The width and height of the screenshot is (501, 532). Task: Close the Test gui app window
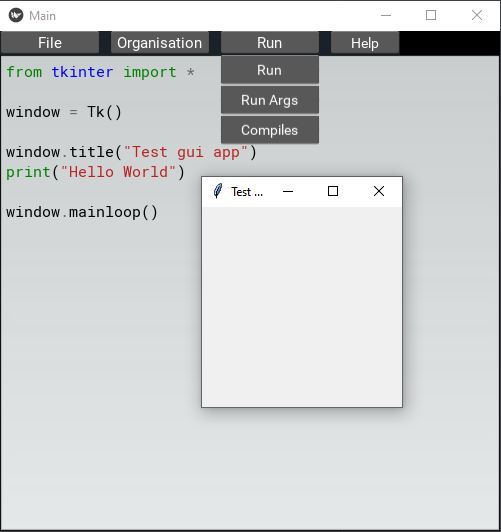[x=379, y=191]
